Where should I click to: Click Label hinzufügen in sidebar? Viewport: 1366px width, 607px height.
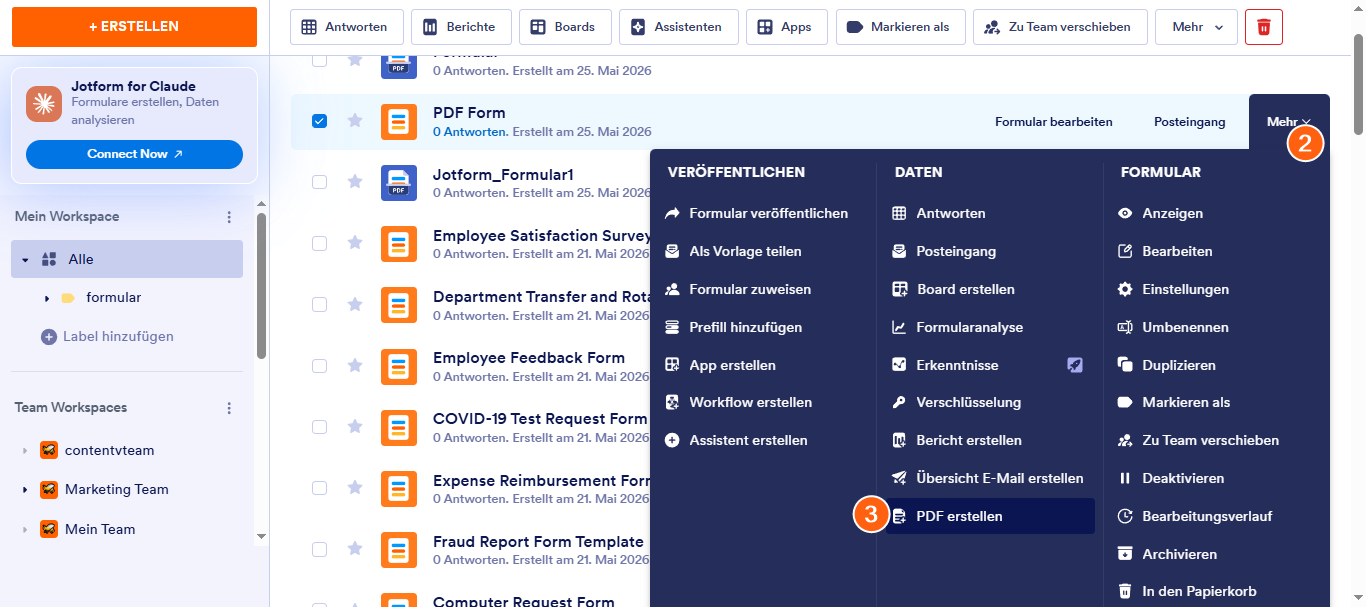107,336
